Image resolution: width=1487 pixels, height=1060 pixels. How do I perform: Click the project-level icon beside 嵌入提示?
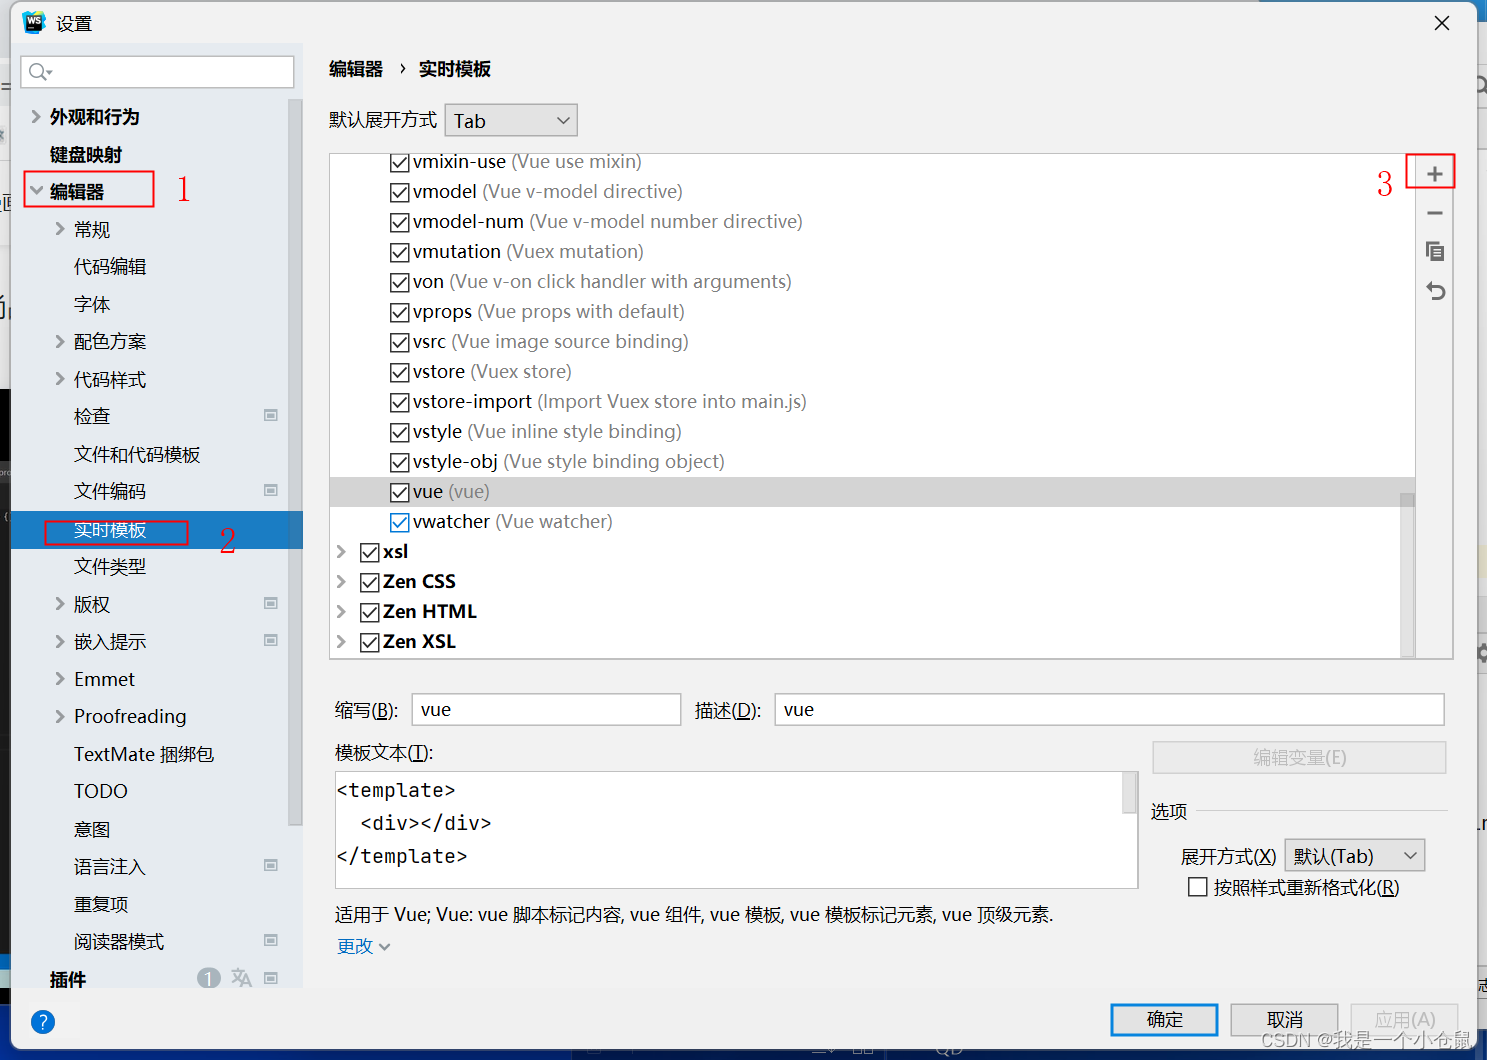pos(270,640)
